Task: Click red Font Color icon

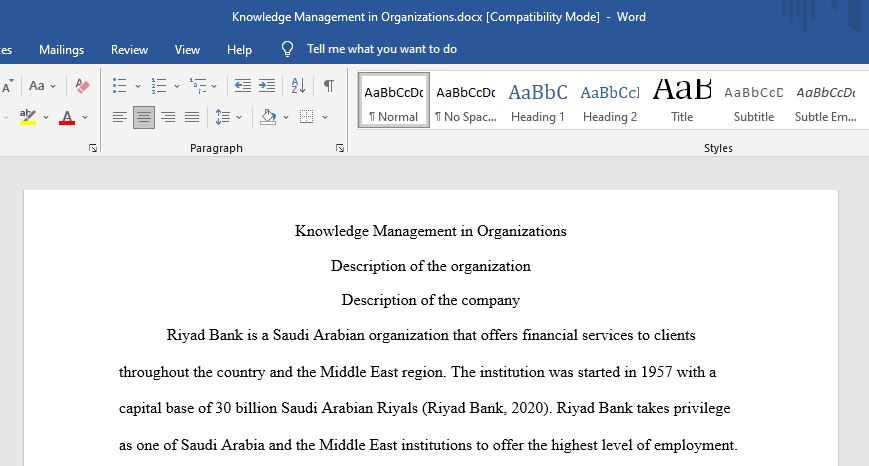Action: (67, 117)
